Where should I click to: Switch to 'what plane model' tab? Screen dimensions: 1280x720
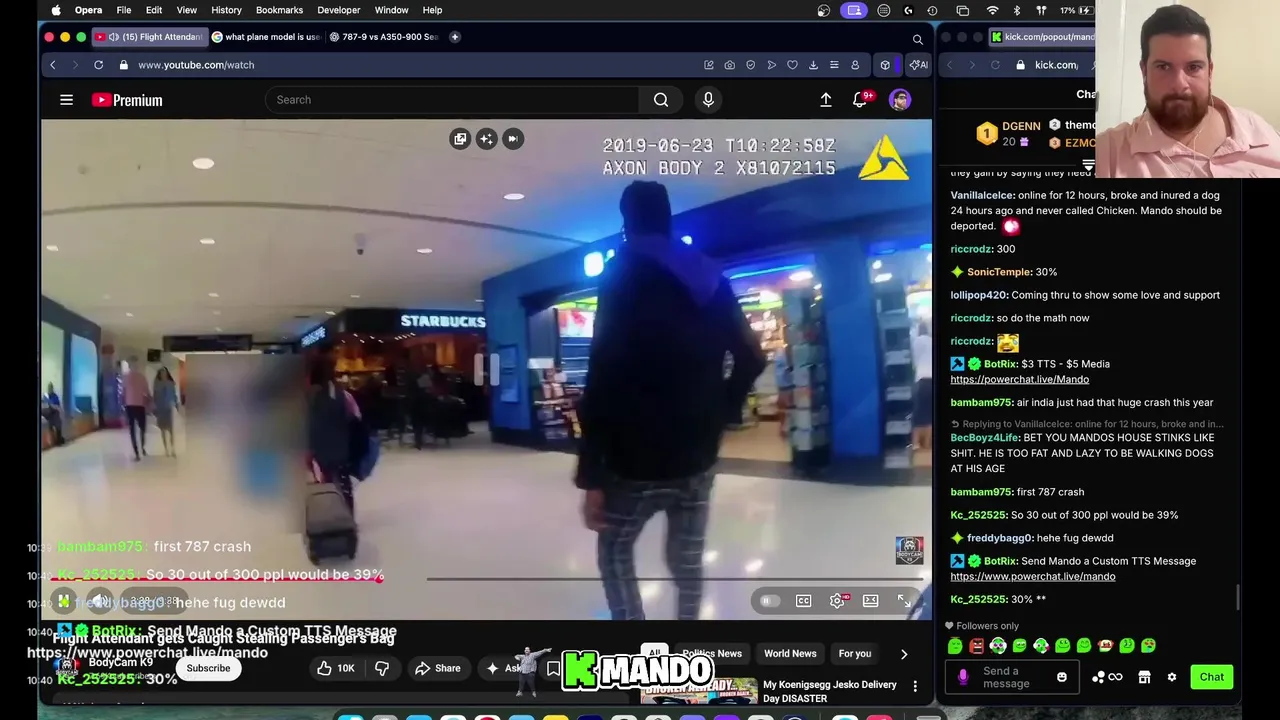pos(266,37)
